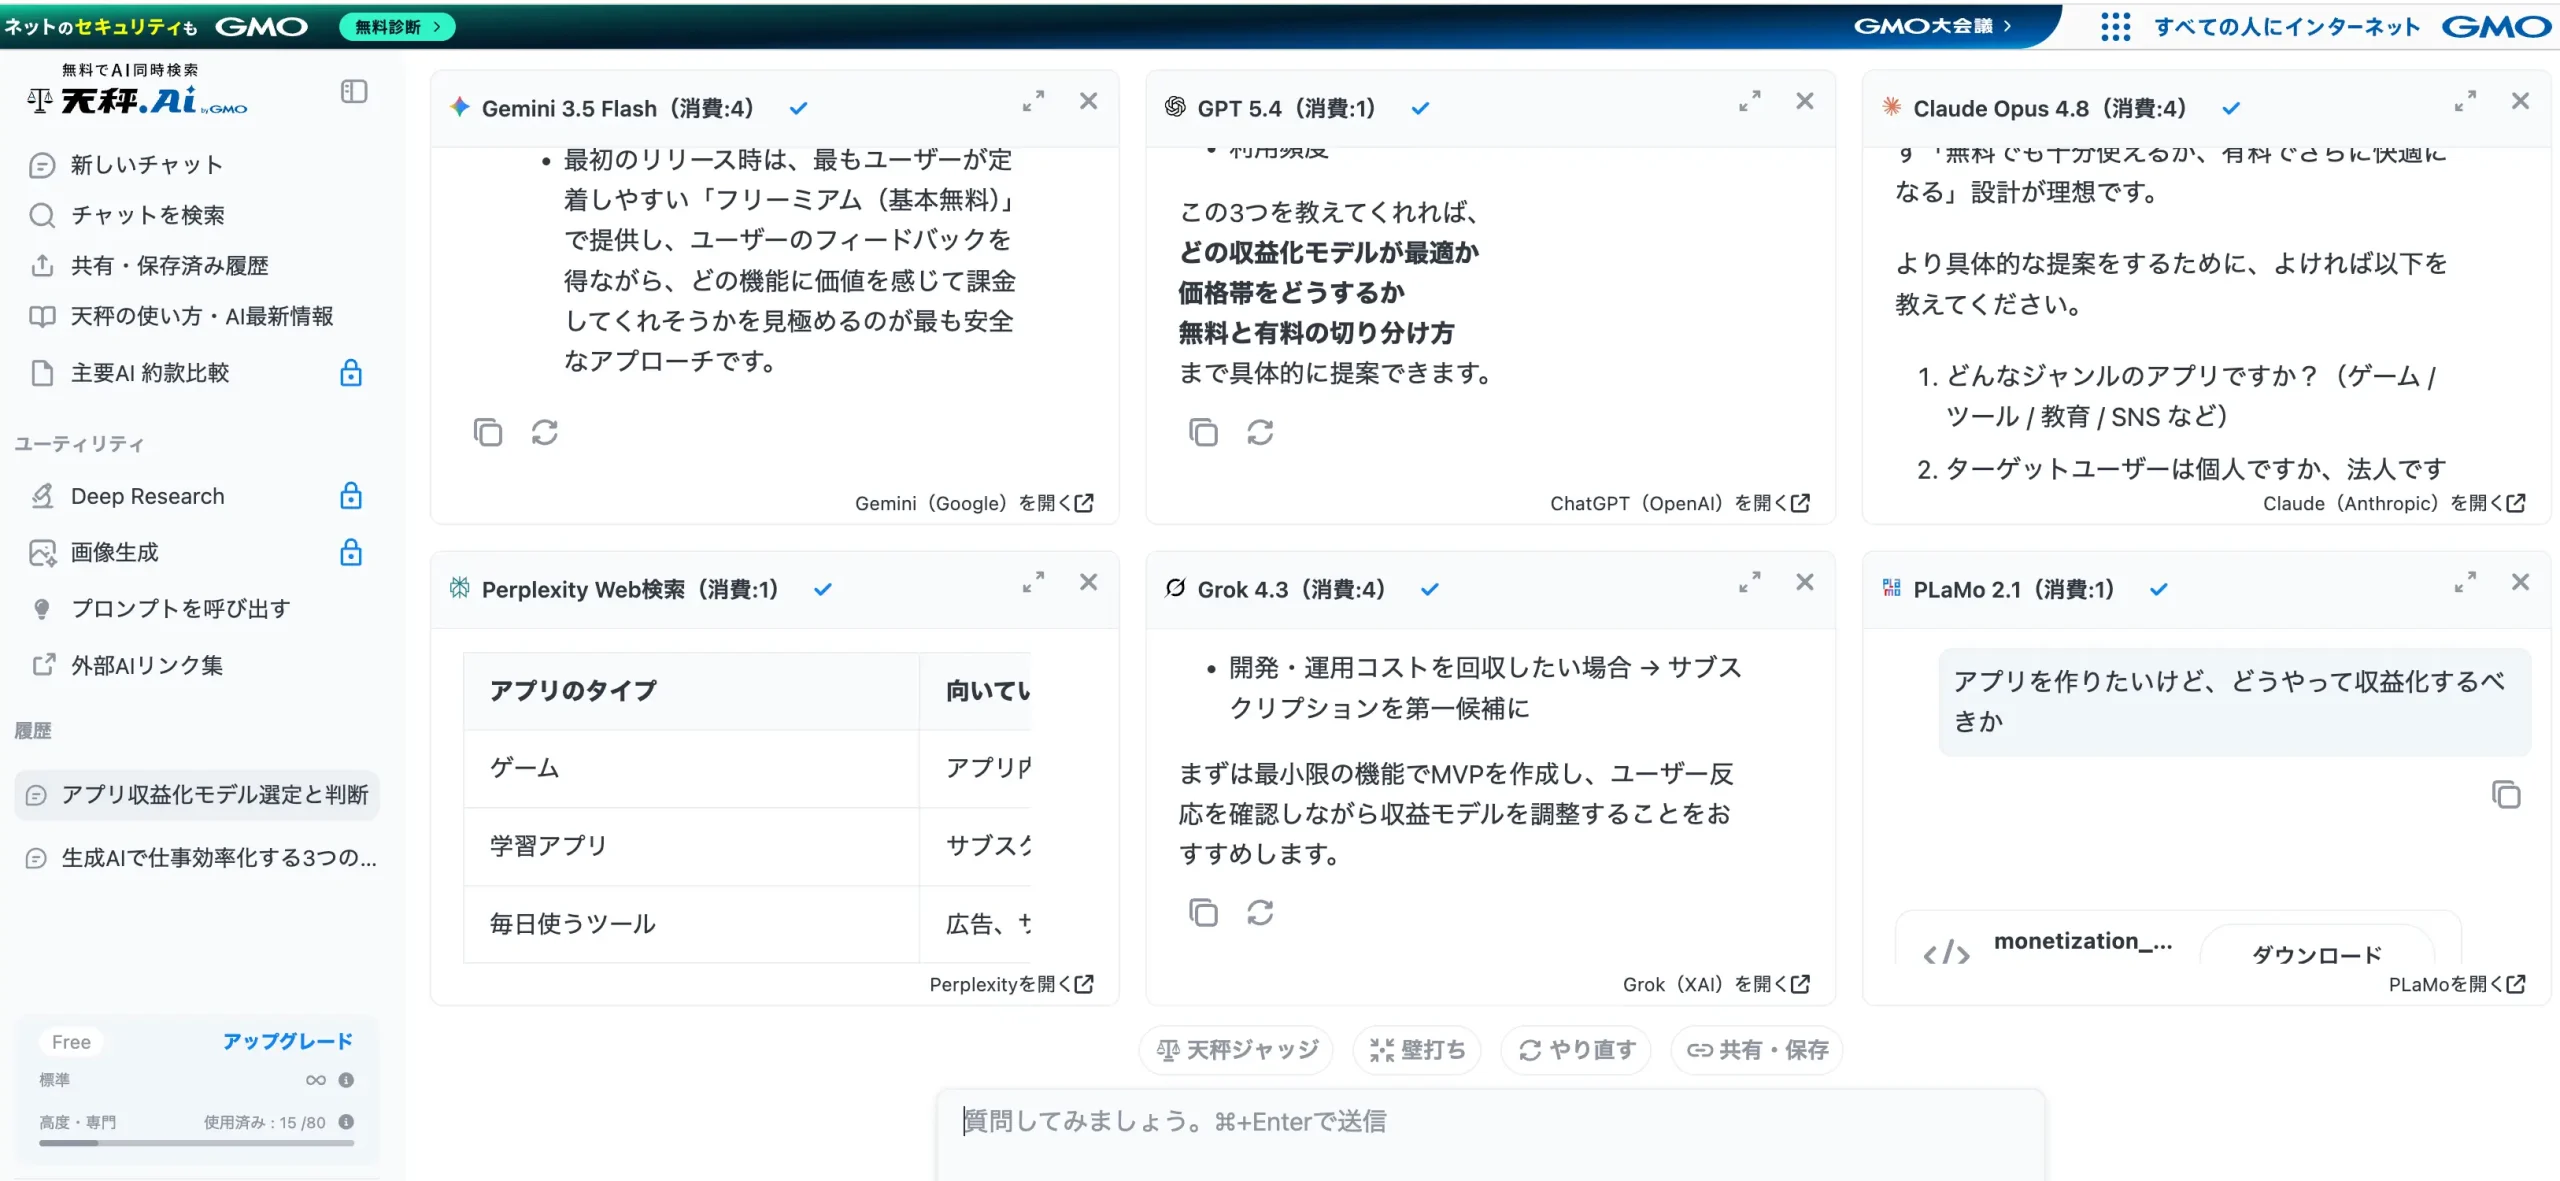Focus the 質問してみましょう input field
The image size is (2560, 1181).
pyautogui.click(x=1490, y=1135)
